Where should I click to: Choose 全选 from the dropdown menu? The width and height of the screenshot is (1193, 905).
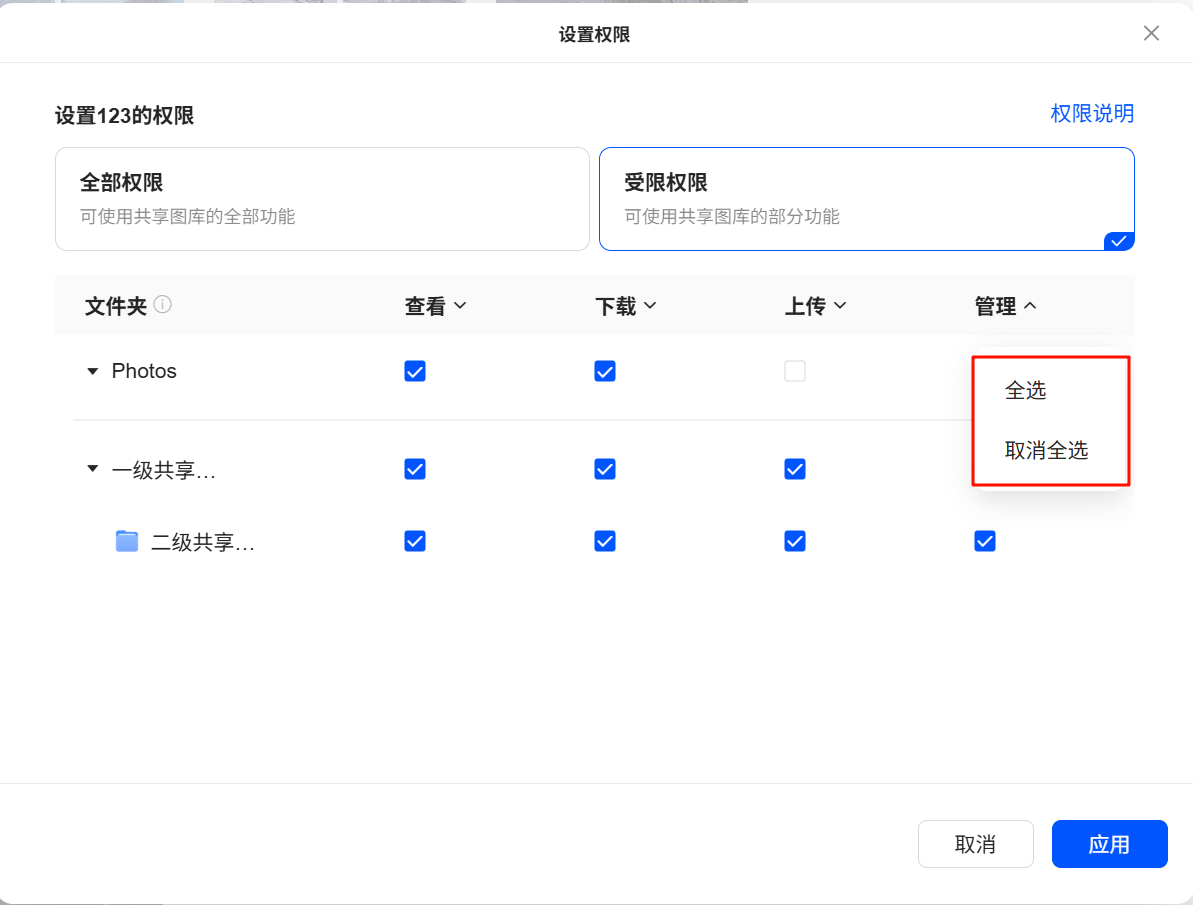tap(1026, 391)
